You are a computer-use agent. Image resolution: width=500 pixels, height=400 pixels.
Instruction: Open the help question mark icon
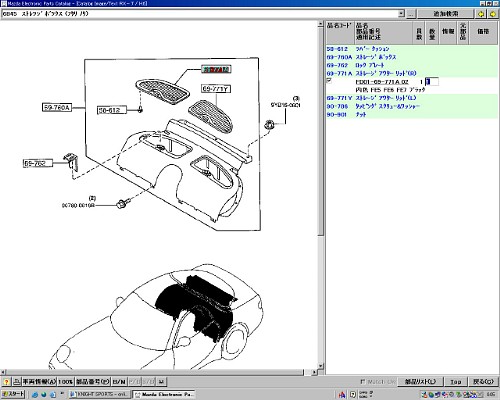[x=6, y=382]
